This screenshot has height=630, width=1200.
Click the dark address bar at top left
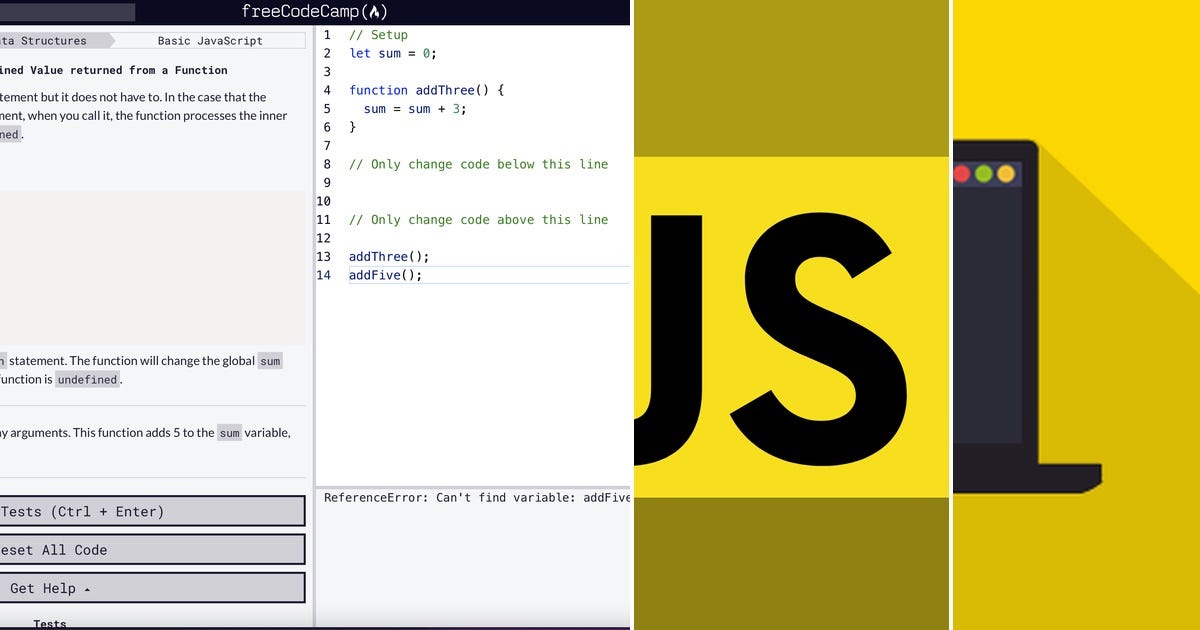tap(65, 12)
